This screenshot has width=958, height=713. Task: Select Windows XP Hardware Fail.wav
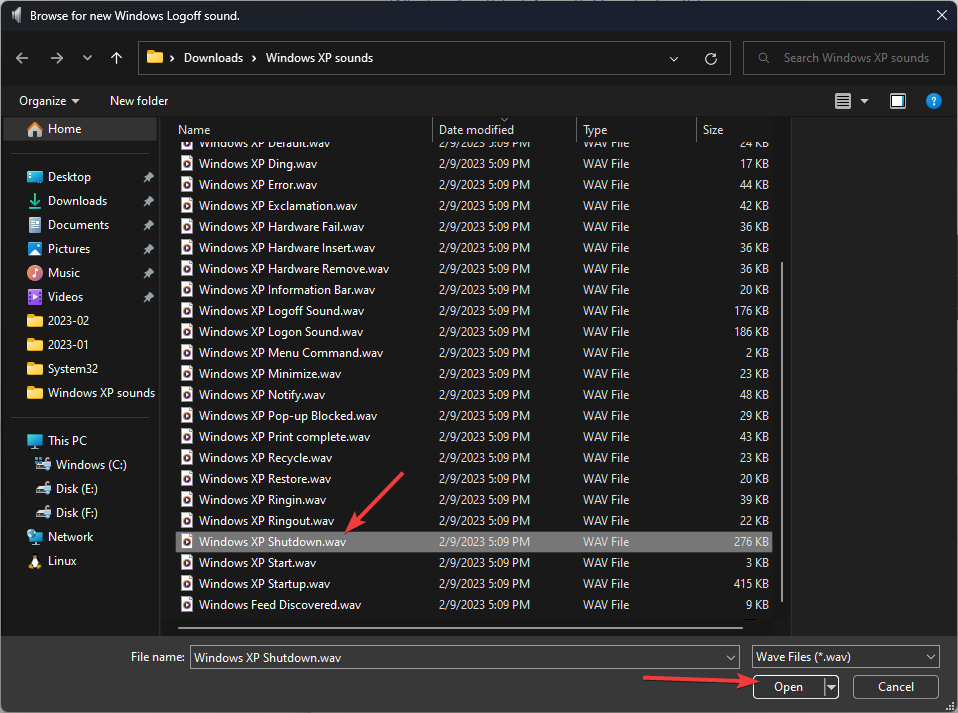click(x=281, y=227)
